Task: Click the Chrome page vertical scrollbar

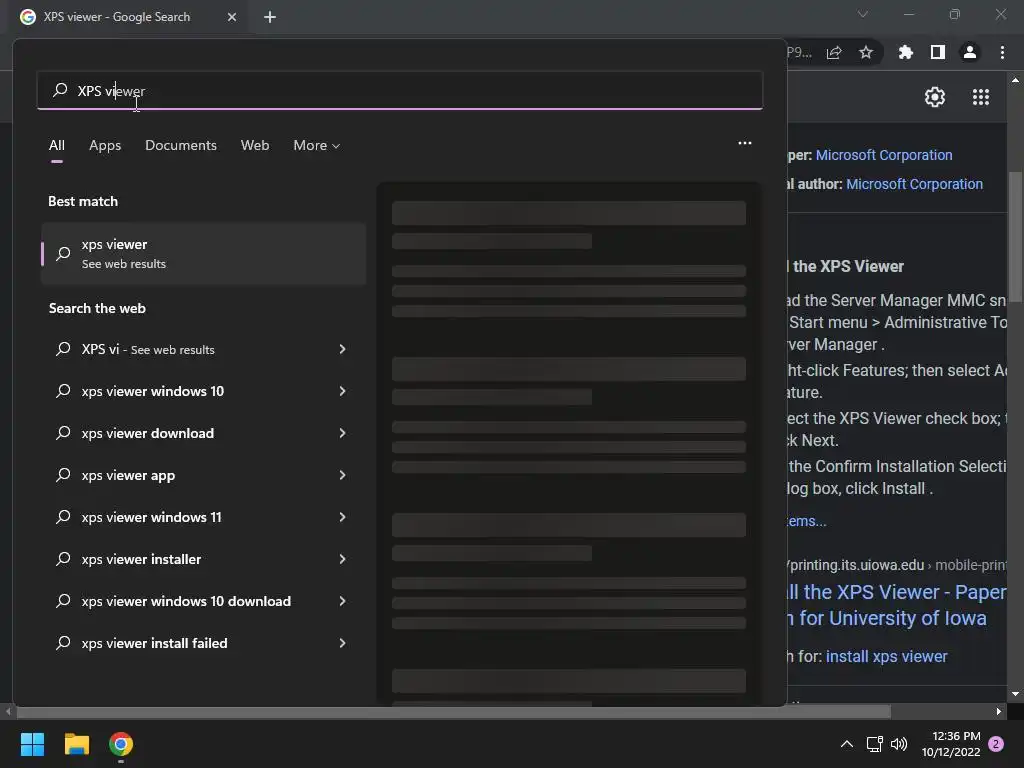Action: tap(1015, 235)
